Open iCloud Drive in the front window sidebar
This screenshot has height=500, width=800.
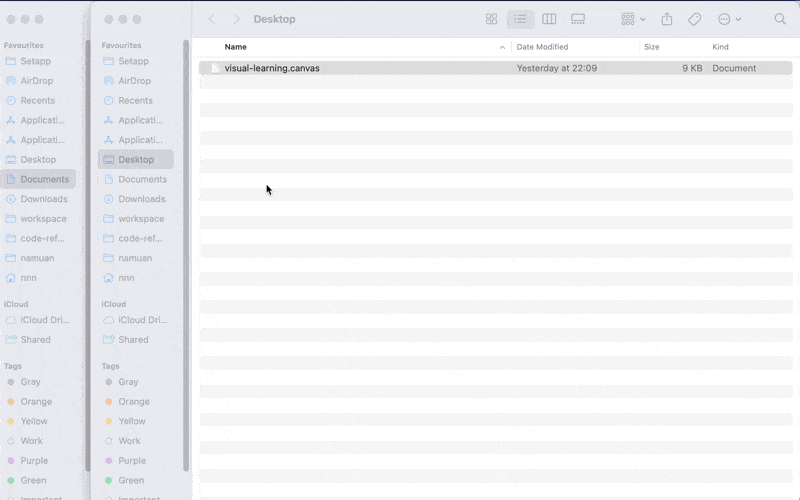136,320
